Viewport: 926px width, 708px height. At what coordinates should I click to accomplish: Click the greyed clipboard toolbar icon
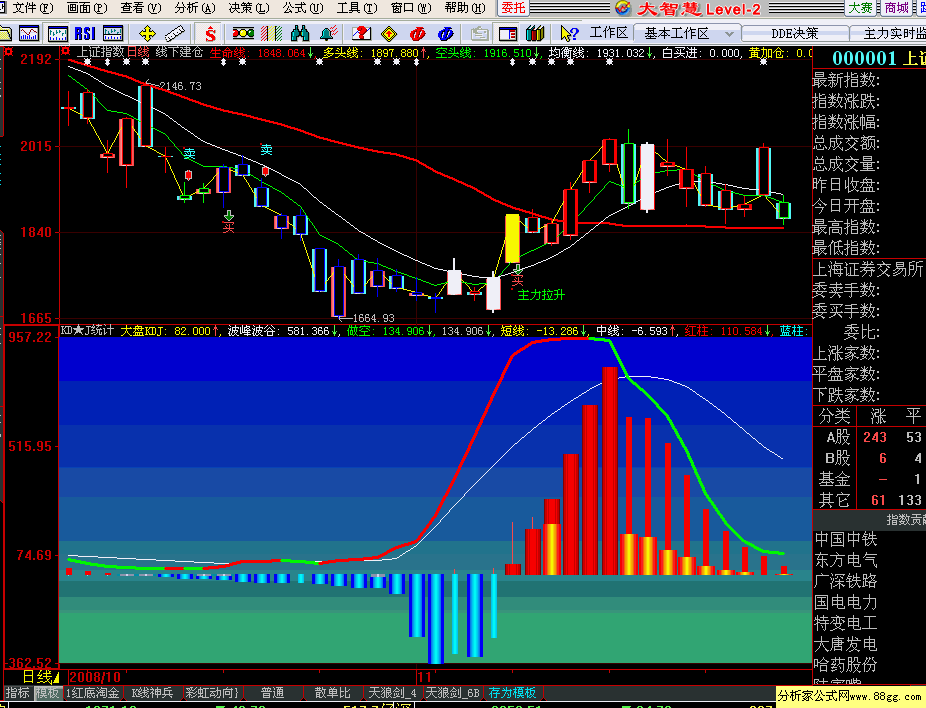(x=480, y=34)
